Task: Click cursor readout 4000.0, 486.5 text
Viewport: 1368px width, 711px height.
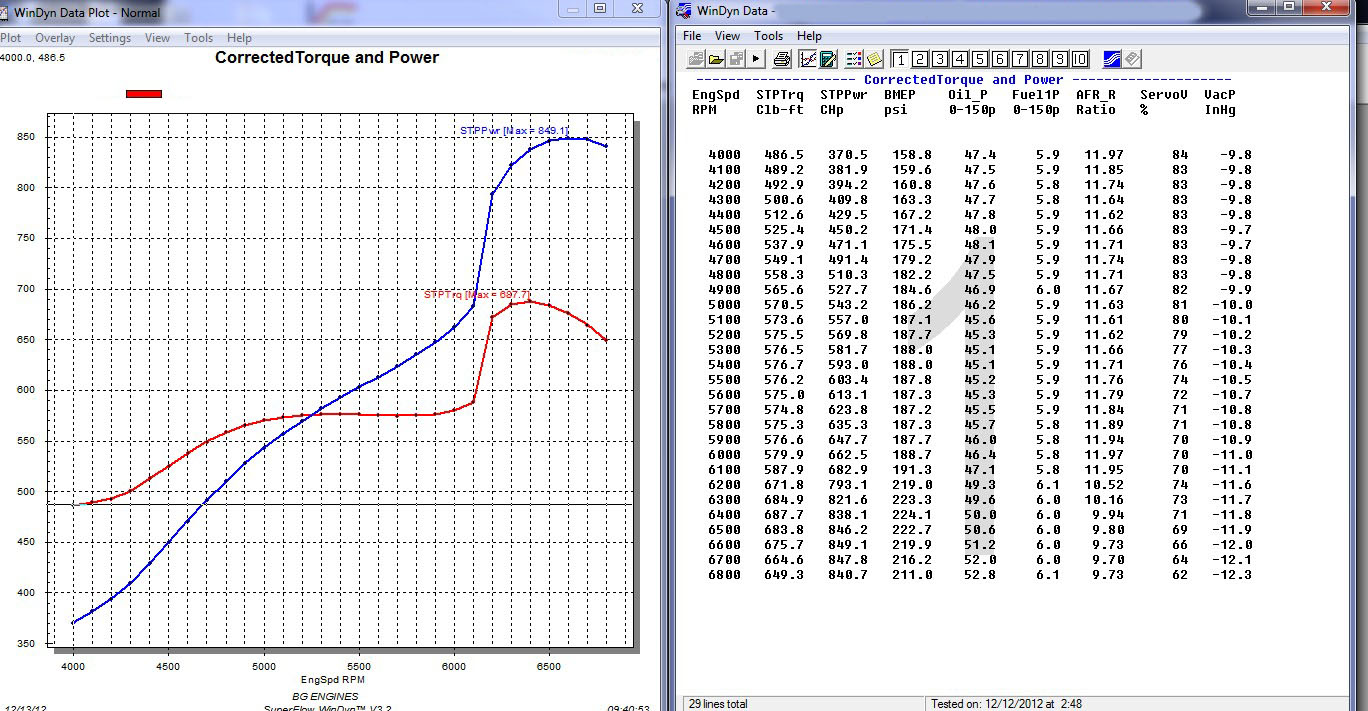Action: tap(33, 58)
